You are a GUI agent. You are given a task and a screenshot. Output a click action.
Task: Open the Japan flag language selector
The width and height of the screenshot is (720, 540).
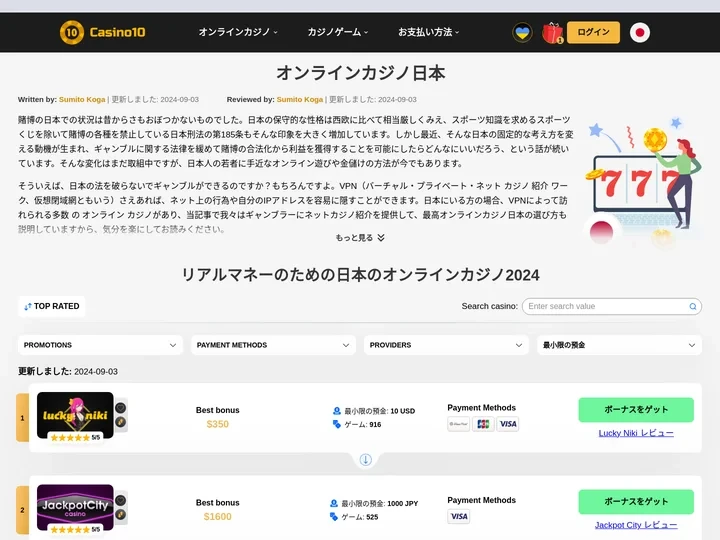[640, 33]
